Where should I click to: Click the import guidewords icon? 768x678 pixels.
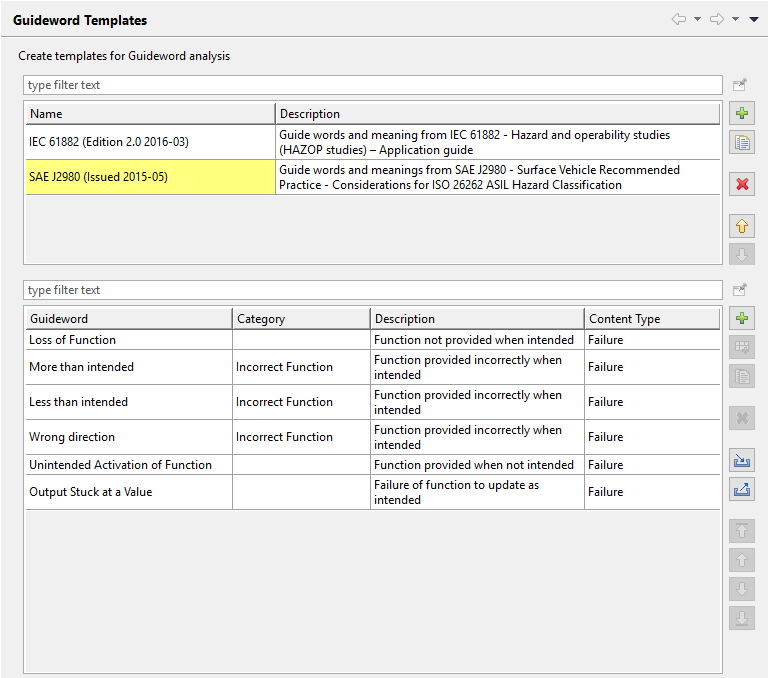pos(742,461)
